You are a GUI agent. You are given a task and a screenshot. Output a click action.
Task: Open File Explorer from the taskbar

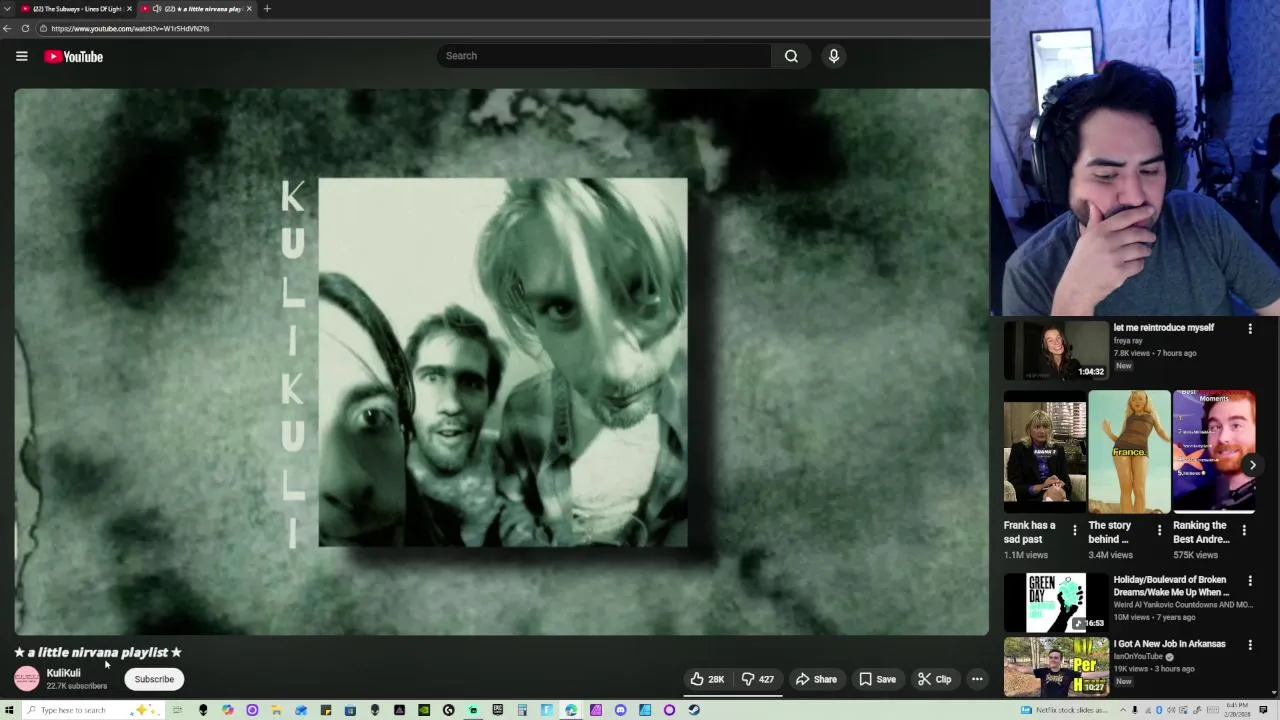(276, 710)
